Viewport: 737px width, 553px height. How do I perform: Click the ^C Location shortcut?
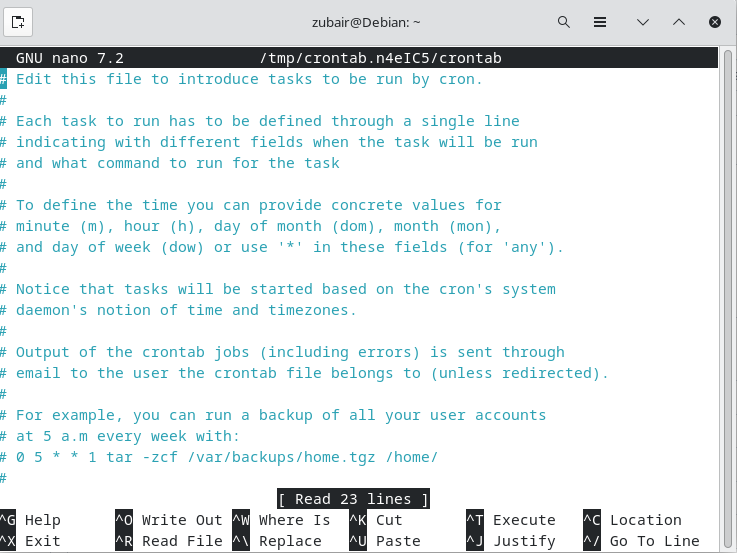point(632,520)
